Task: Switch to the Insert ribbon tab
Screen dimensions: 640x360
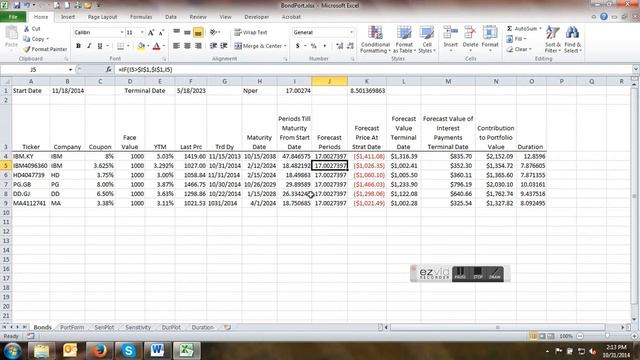Action: (x=68, y=17)
